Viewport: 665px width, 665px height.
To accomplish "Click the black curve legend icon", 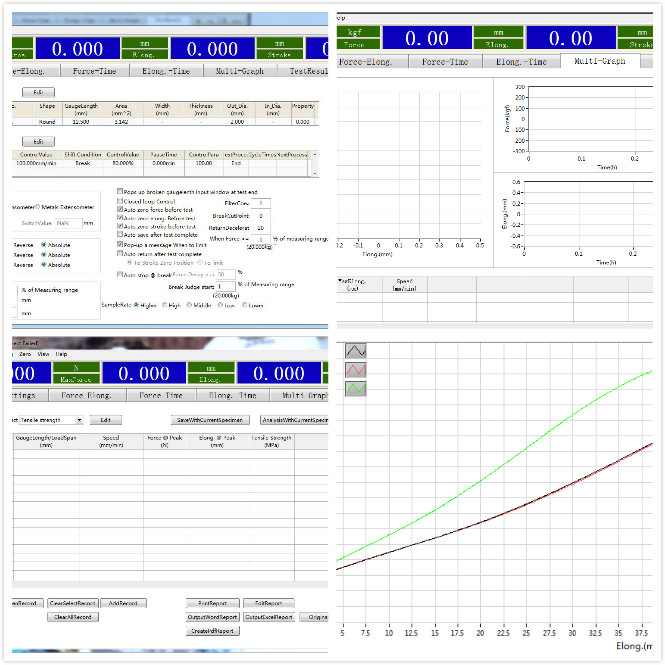I will (355, 352).
